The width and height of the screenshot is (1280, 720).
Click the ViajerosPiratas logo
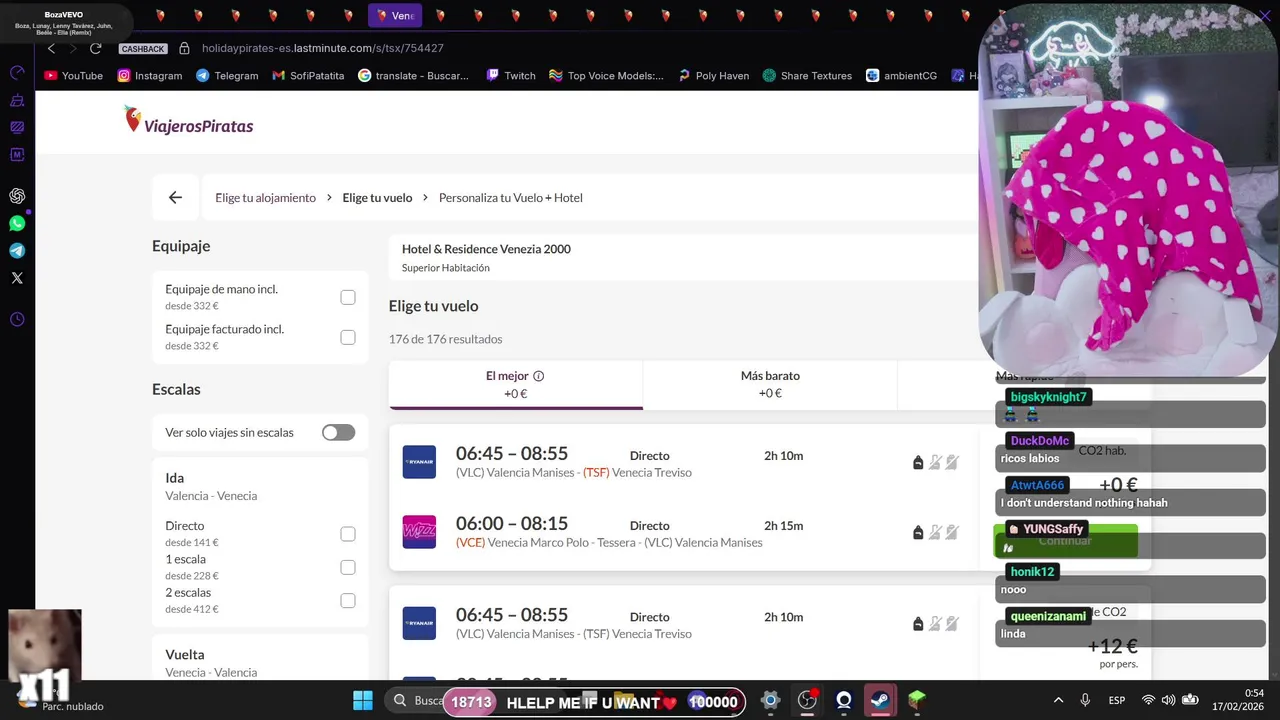(x=188, y=121)
